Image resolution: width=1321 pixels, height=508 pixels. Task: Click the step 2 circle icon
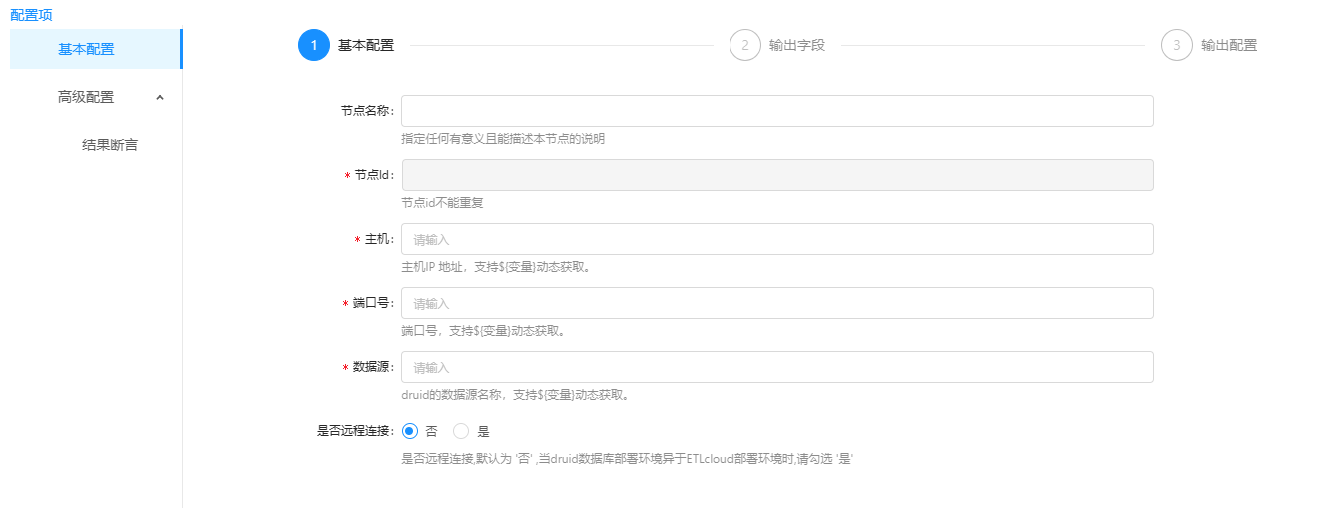(x=745, y=45)
